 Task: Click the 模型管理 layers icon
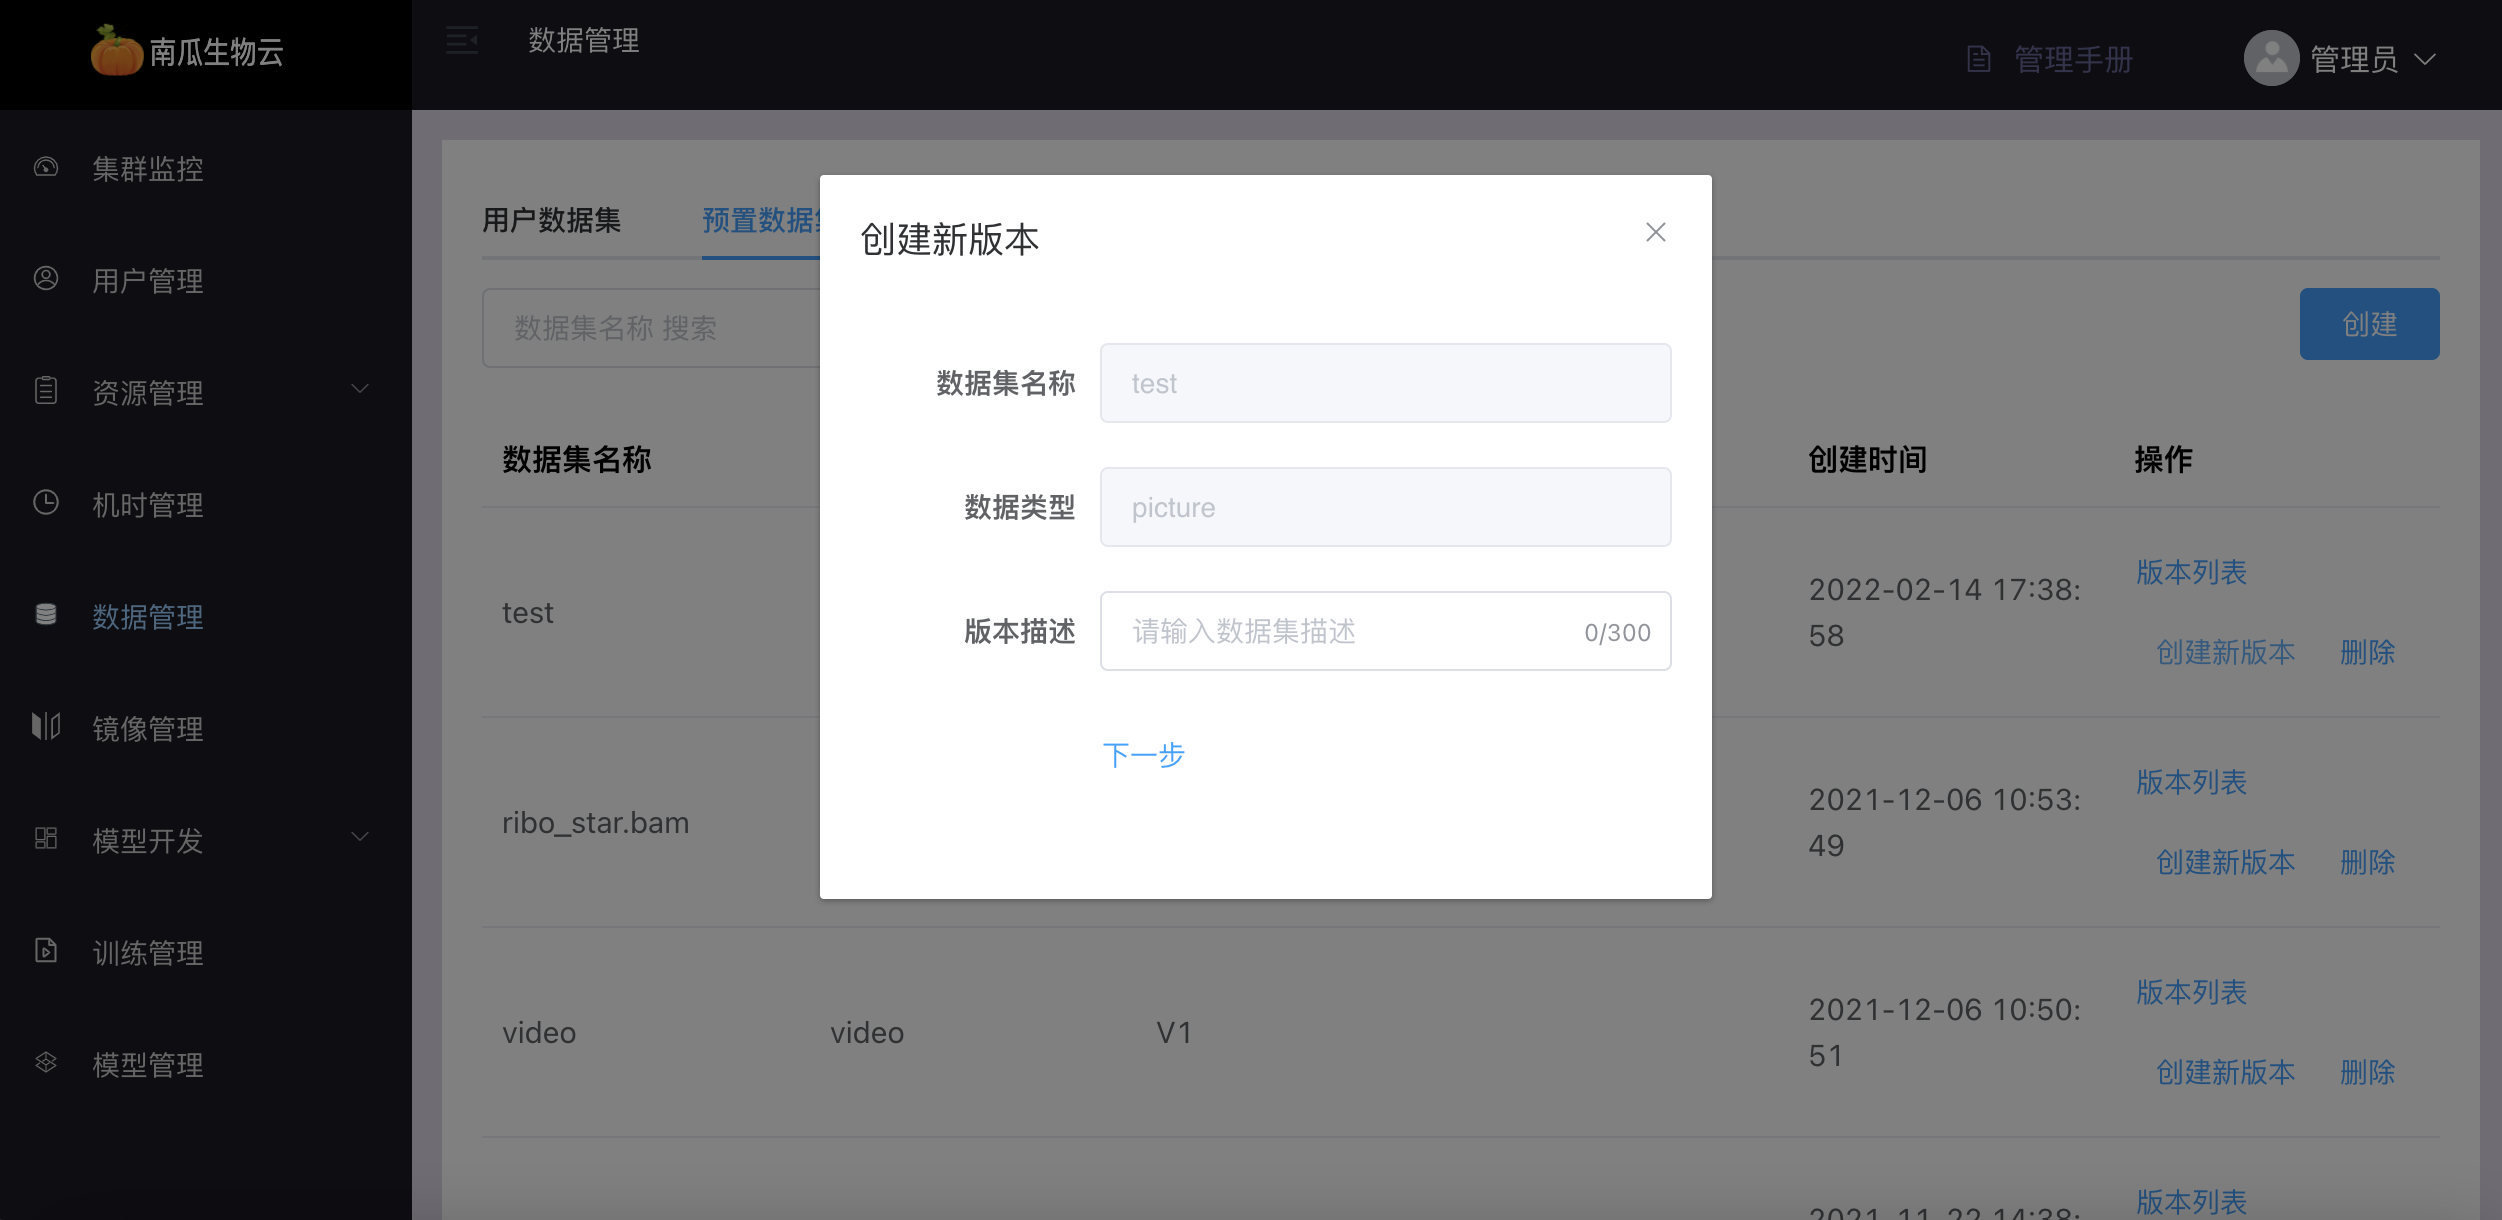pyautogui.click(x=46, y=1062)
